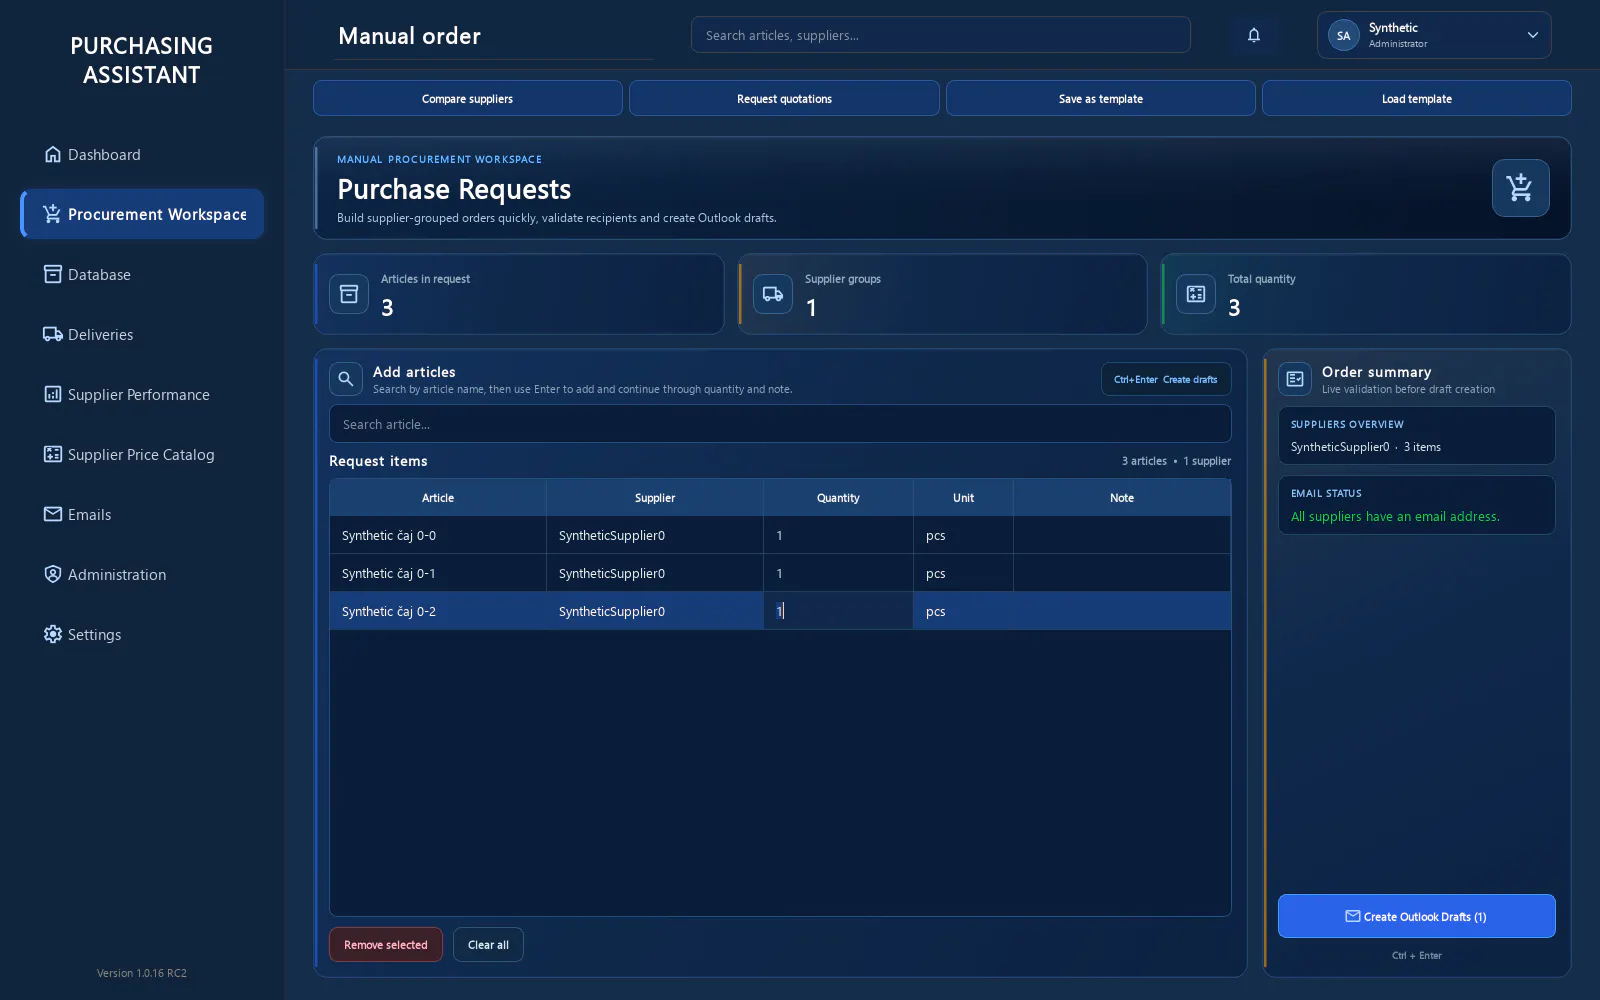The height and width of the screenshot is (1000, 1600).
Task: Click the Administration shield icon
Action: 53,574
